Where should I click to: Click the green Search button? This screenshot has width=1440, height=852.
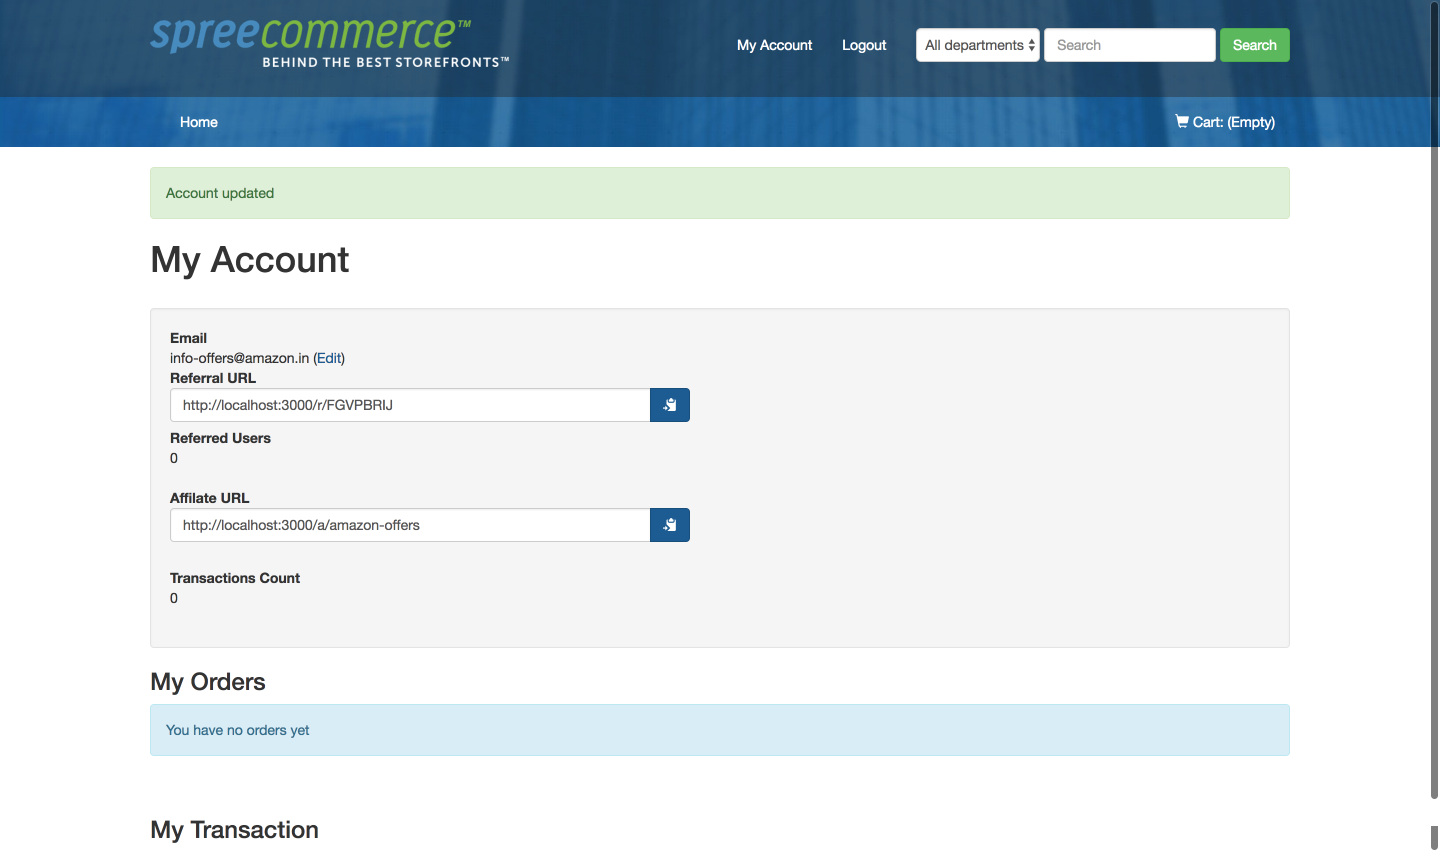click(x=1255, y=45)
